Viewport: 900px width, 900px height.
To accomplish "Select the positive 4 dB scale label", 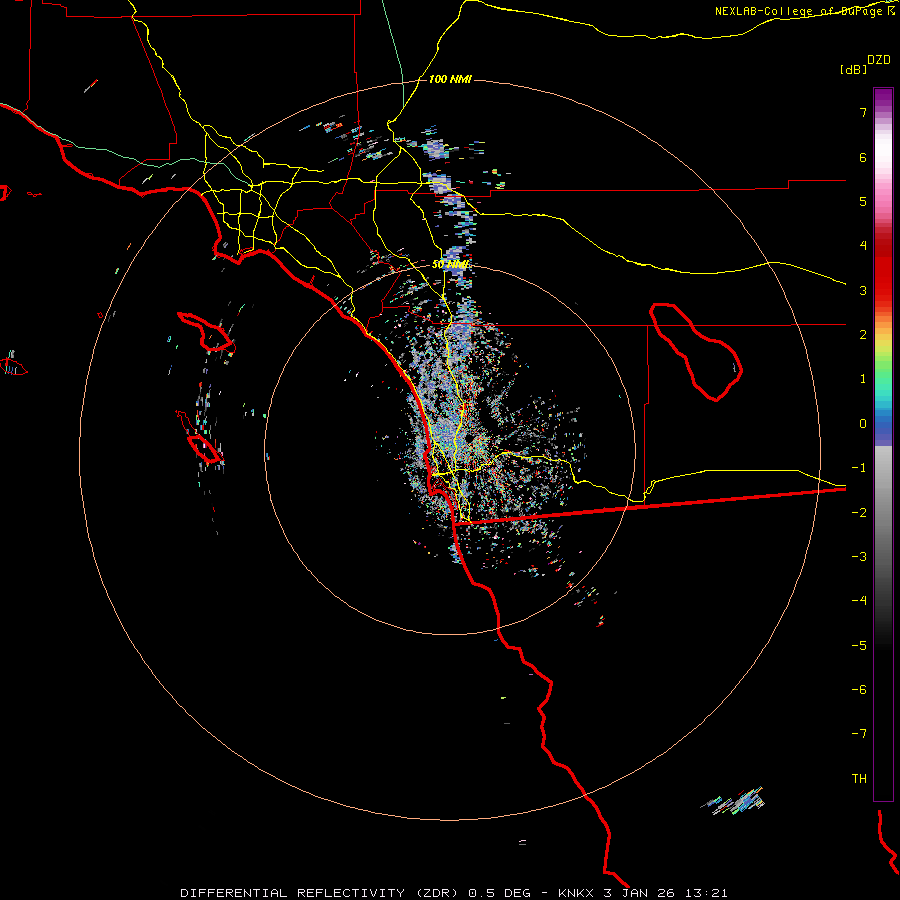I will coord(863,246).
